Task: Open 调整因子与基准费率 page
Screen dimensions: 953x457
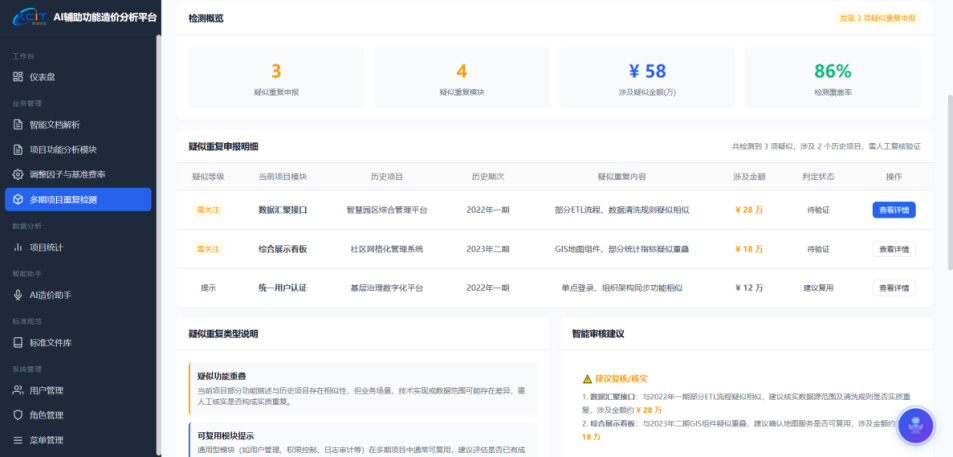Action: pos(78,174)
